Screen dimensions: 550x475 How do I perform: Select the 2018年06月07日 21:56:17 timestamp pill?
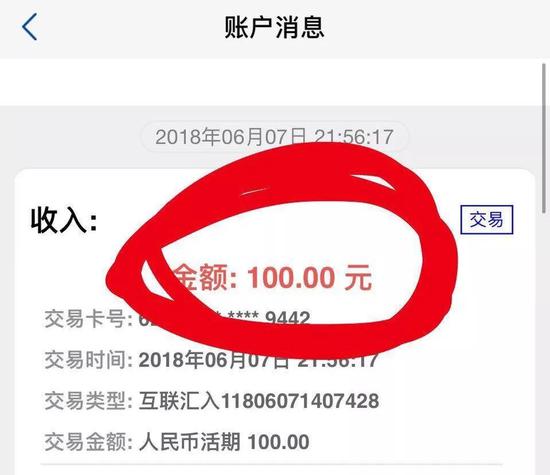click(274, 137)
